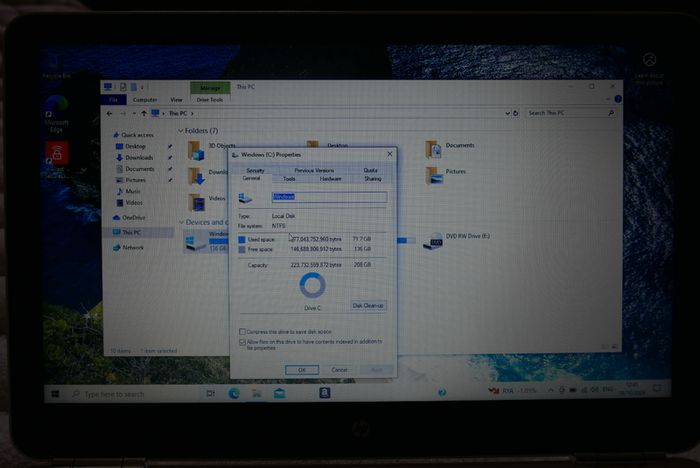Select OneDrive in the navigation pane
Viewport: 700px width, 468px height.
click(x=129, y=217)
